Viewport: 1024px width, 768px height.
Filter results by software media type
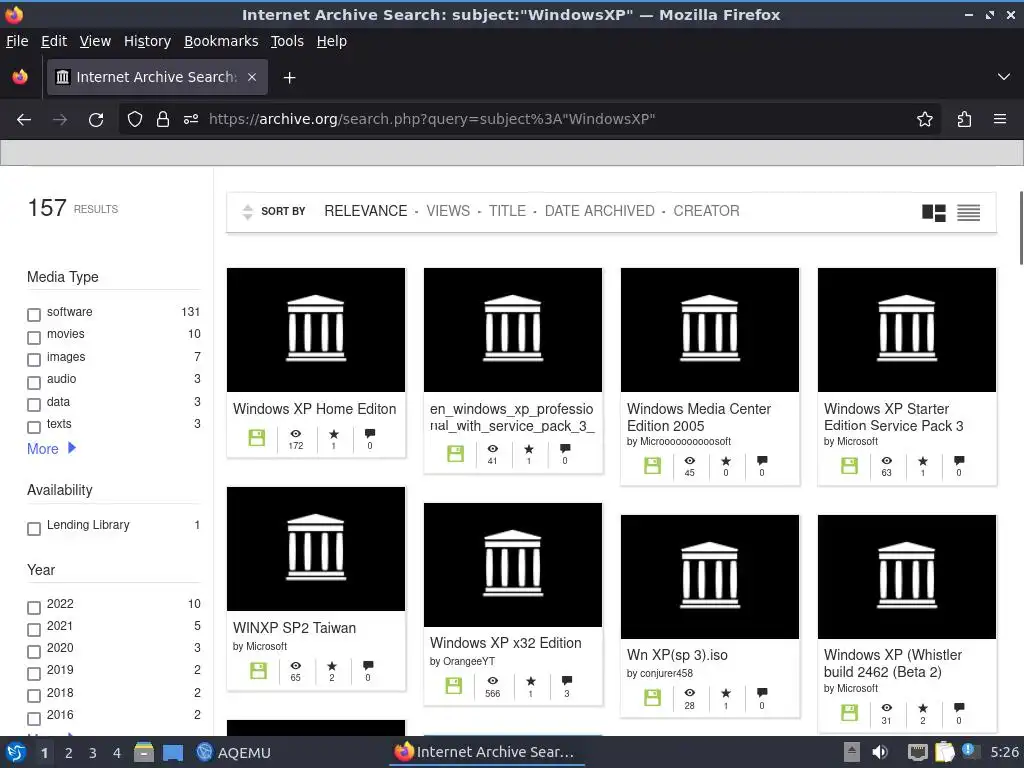(x=34, y=315)
